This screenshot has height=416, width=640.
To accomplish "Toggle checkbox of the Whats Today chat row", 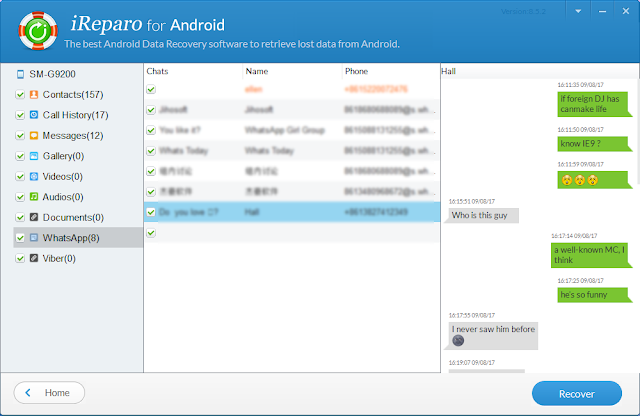I will [151, 151].
